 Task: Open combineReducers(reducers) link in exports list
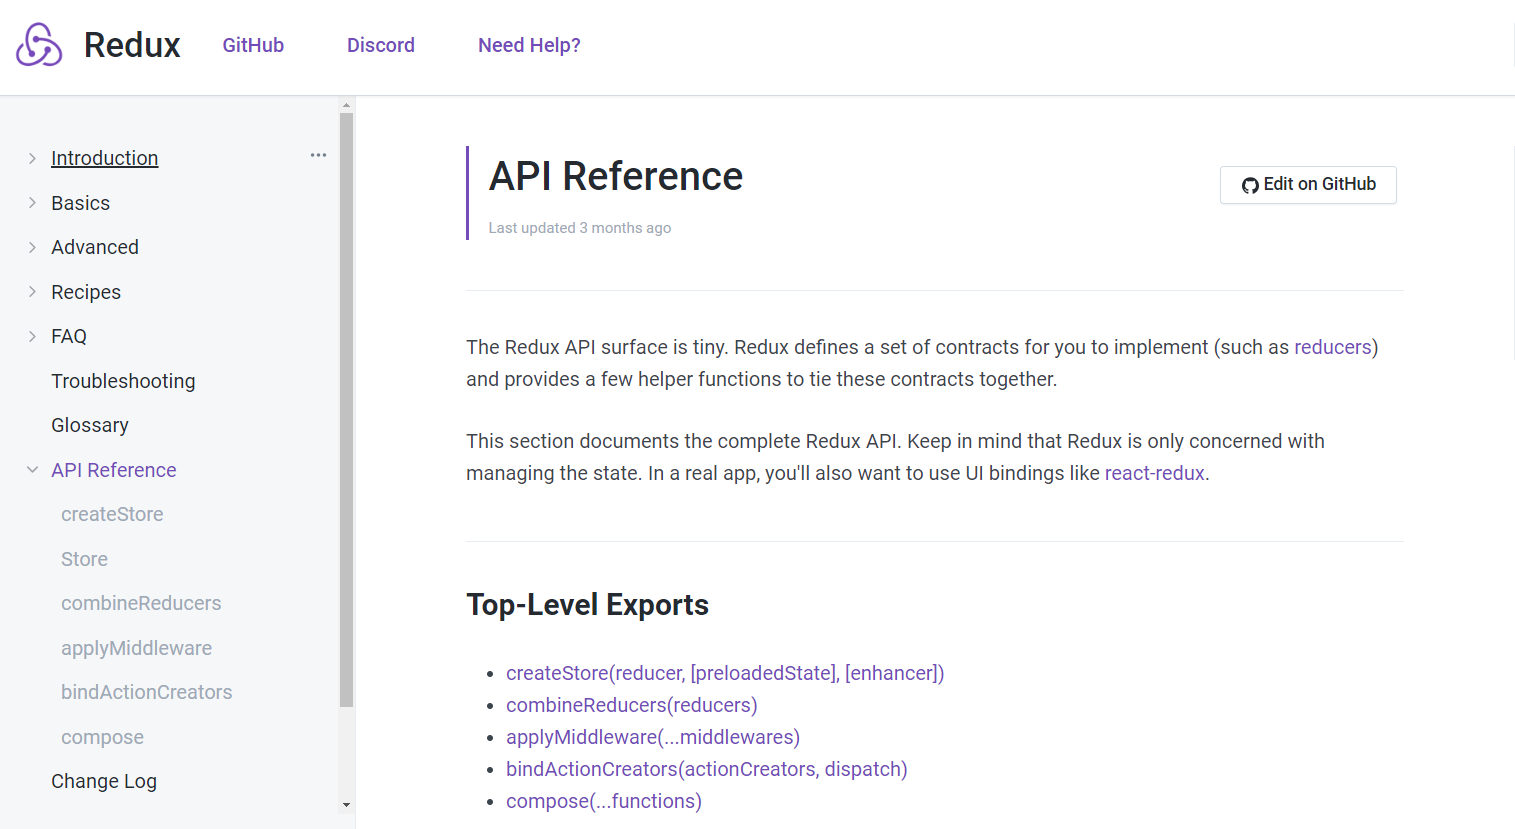point(632,705)
